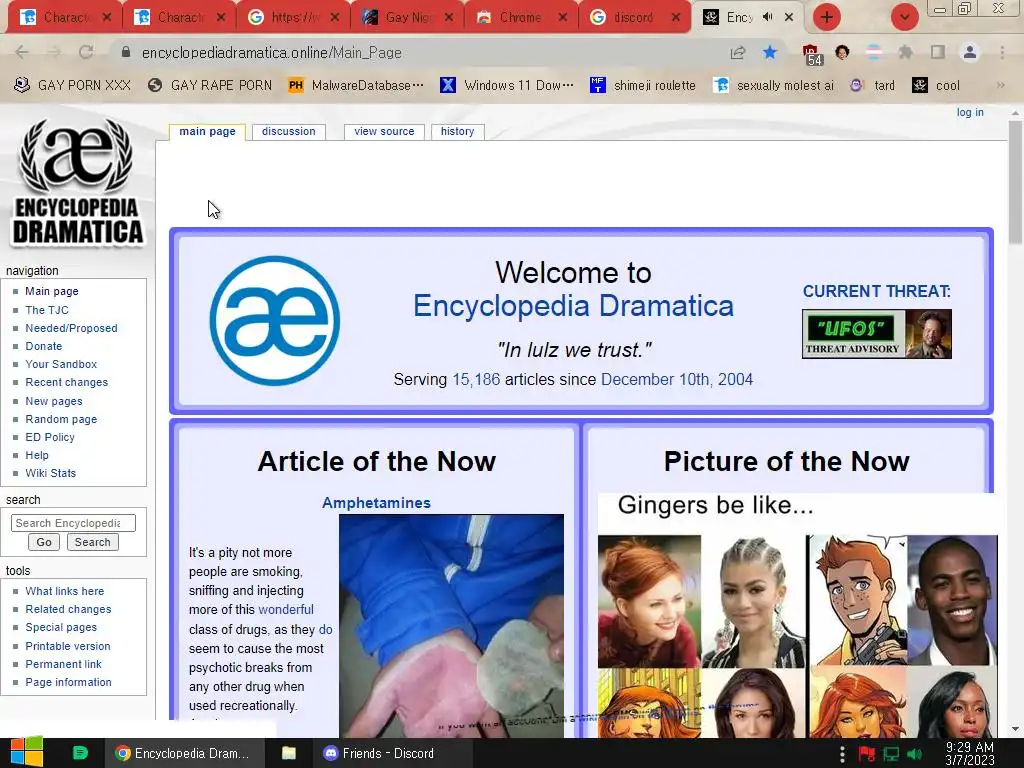1024x768 pixels.
Task: Click the 15,186 articles count link
Action: tap(476, 379)
